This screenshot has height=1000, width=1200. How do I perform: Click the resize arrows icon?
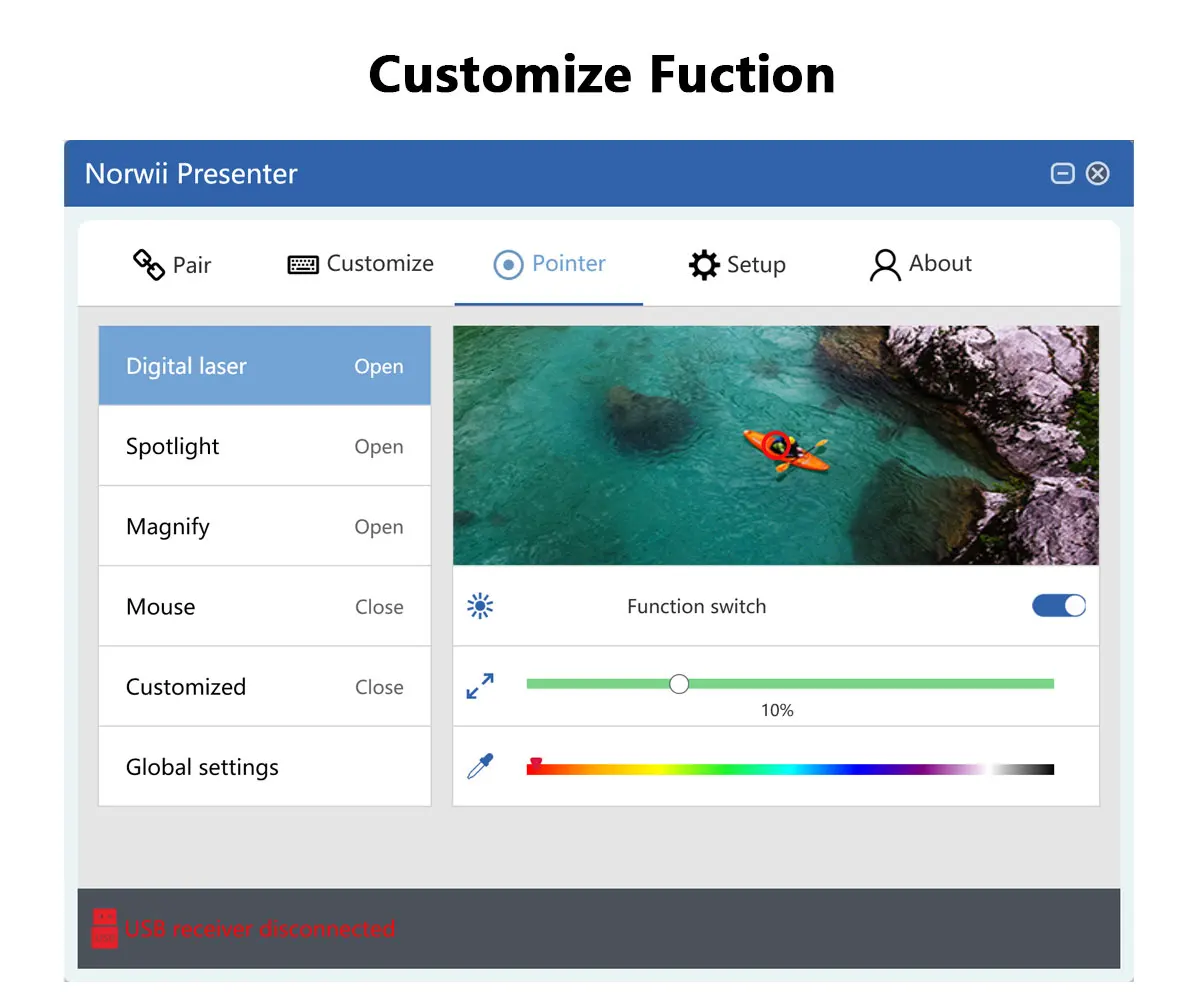pyautogui.click(x=481, y=686)
